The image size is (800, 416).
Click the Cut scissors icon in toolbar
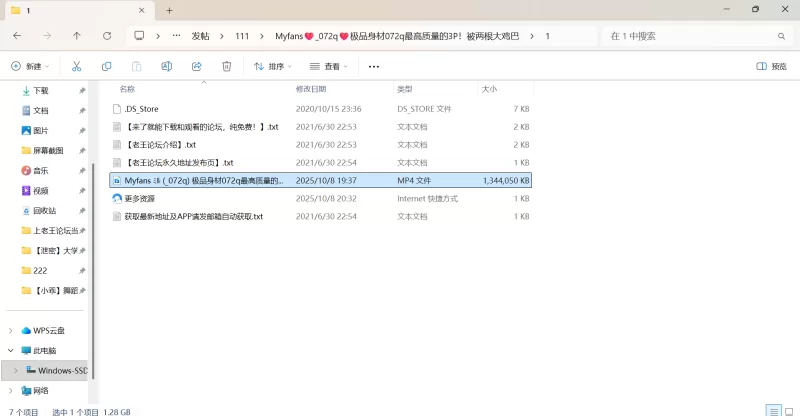coord(76,66)
